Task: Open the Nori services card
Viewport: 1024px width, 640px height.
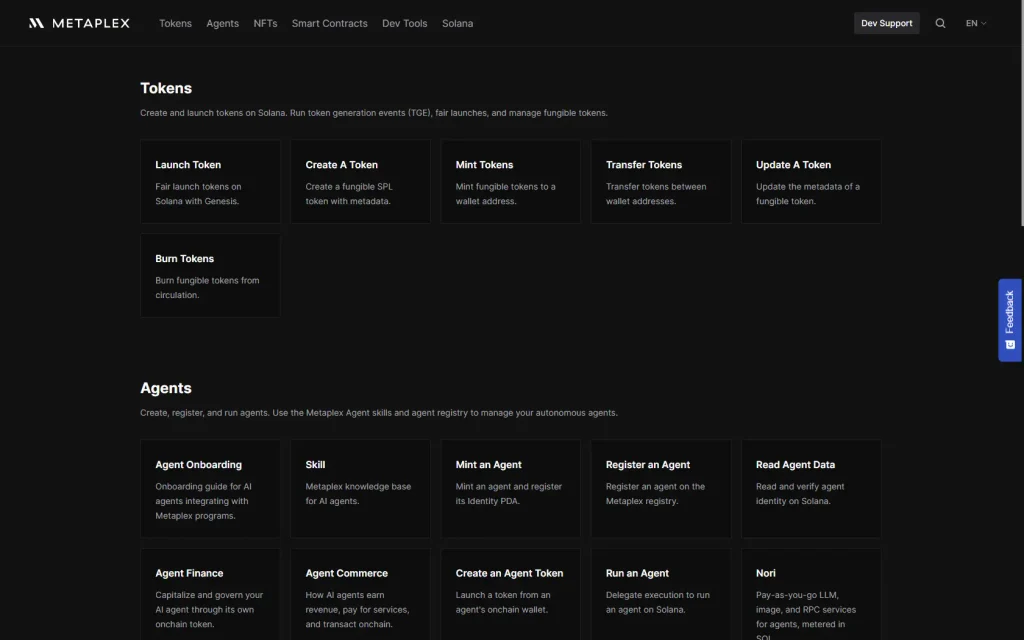Action: point(811,594)
